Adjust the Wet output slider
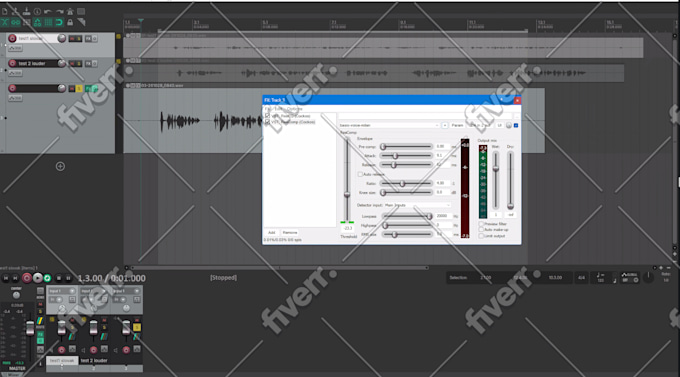 coord(496,168)
